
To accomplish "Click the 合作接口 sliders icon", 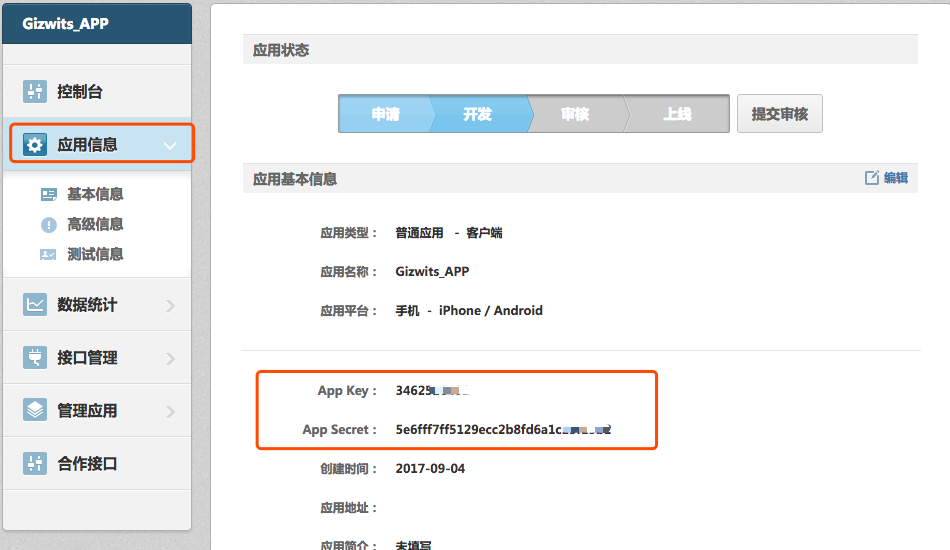I will coord(35,464).
